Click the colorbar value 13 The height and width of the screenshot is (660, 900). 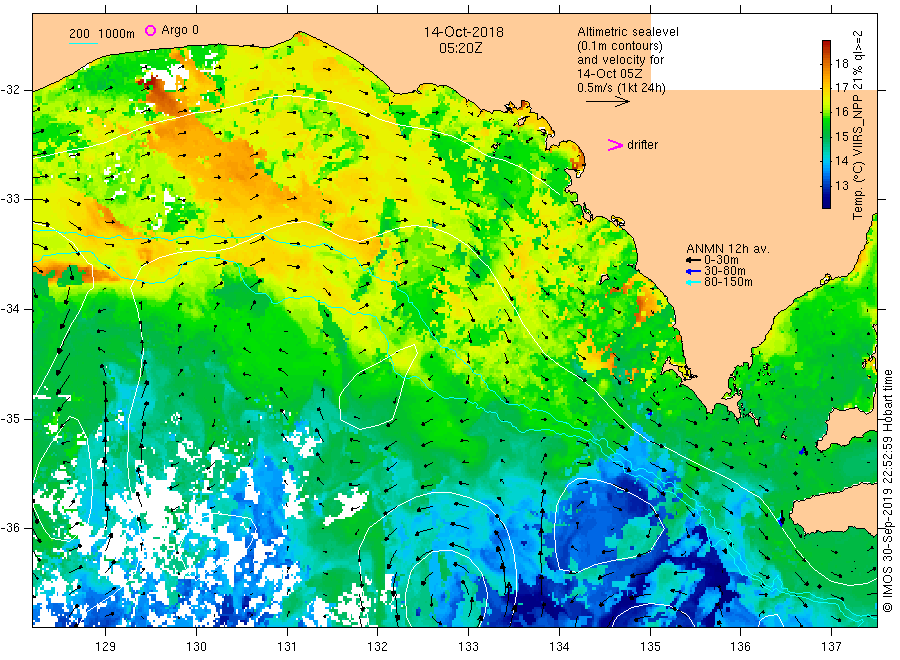841,185
